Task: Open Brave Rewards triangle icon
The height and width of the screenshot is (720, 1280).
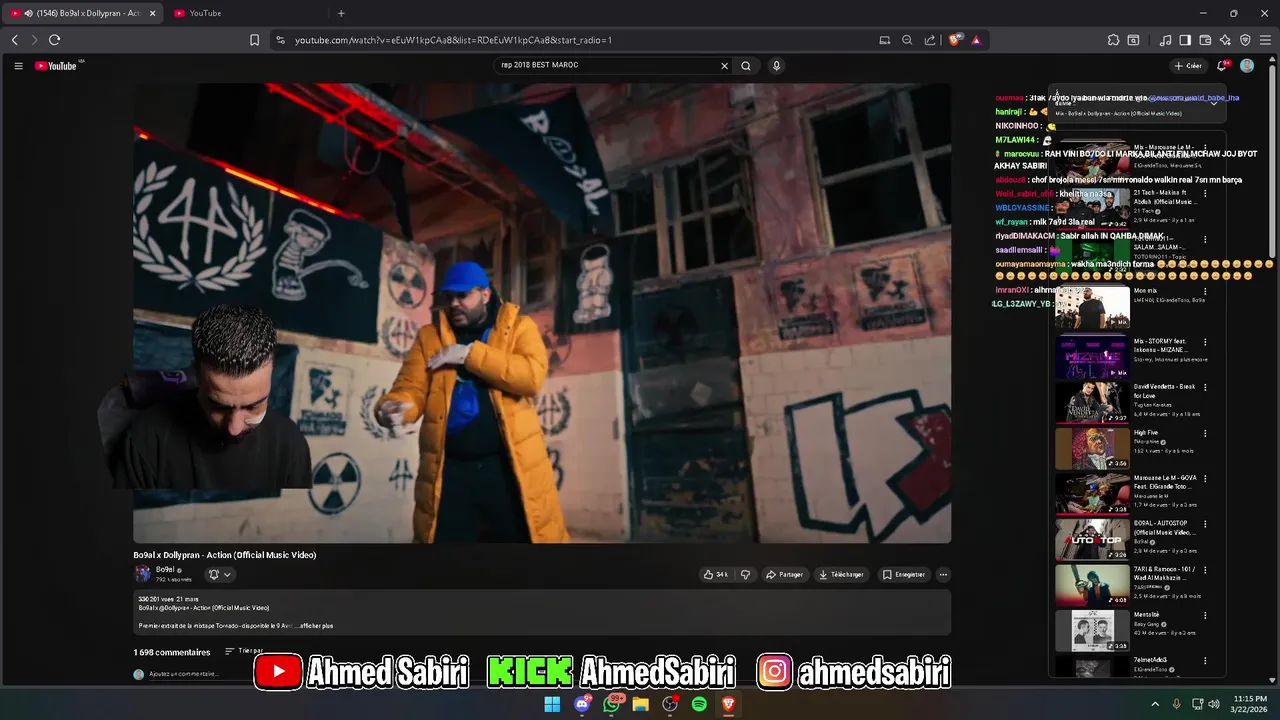Action: pyautogui.click(x=976, y=40)
